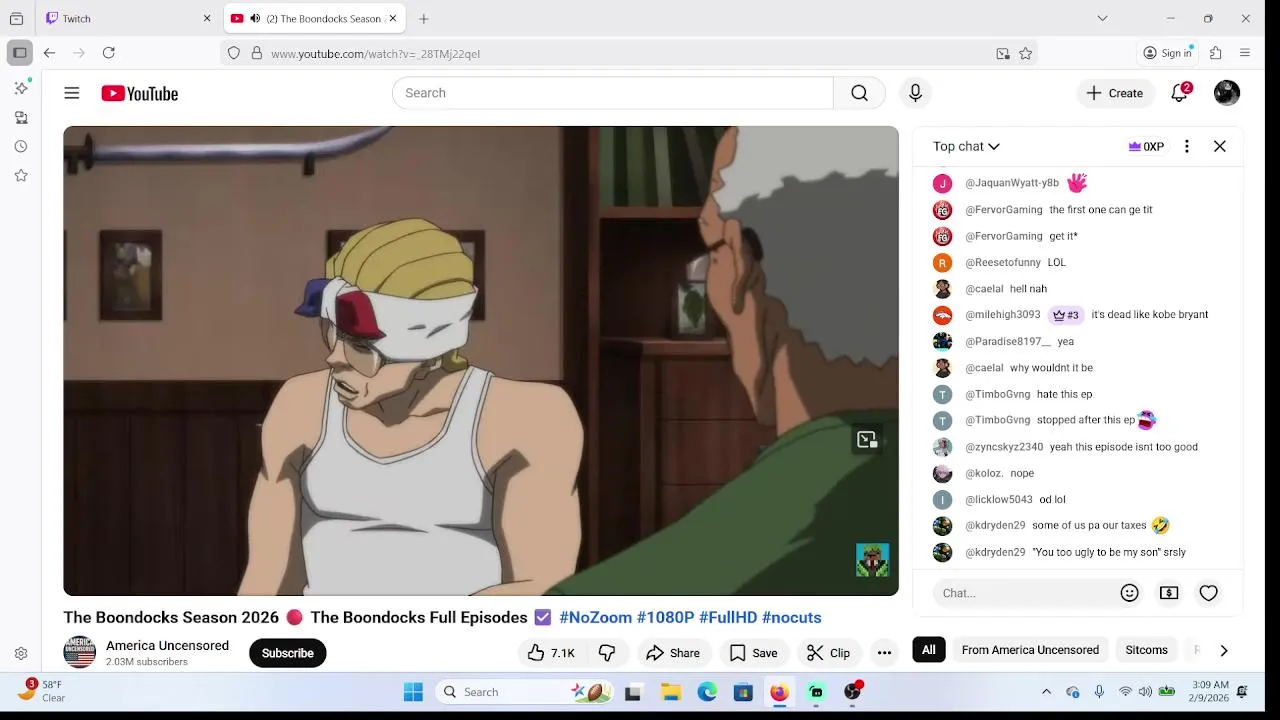
Task: Start voice search with microphone icon
Action: tap(915, 93)
